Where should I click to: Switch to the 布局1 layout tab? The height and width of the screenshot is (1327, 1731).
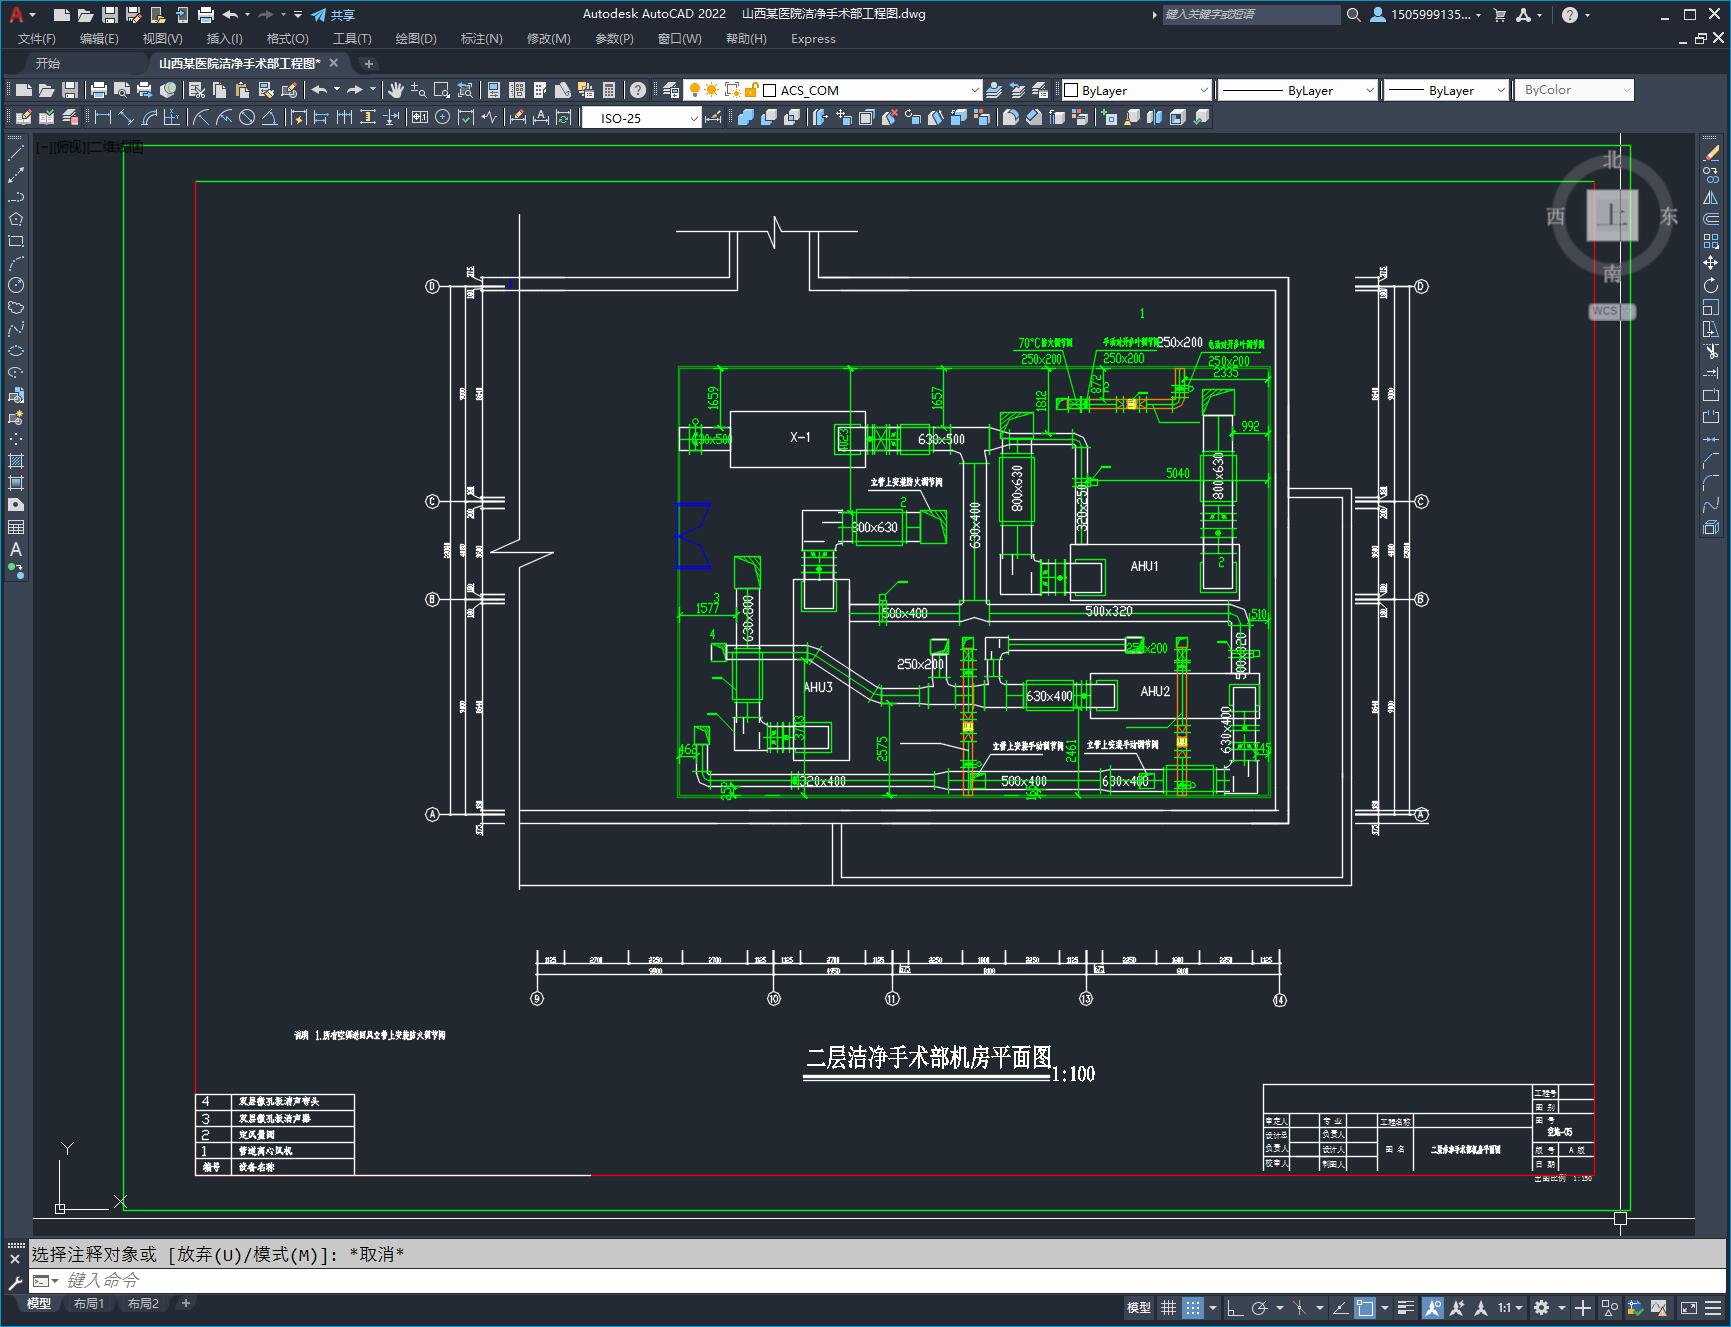click(88, 1304)
